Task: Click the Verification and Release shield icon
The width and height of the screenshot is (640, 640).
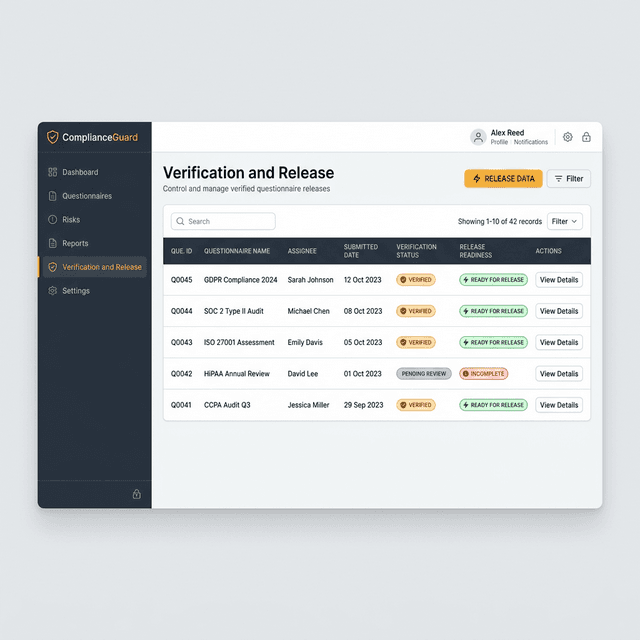Action: (53, 267)
